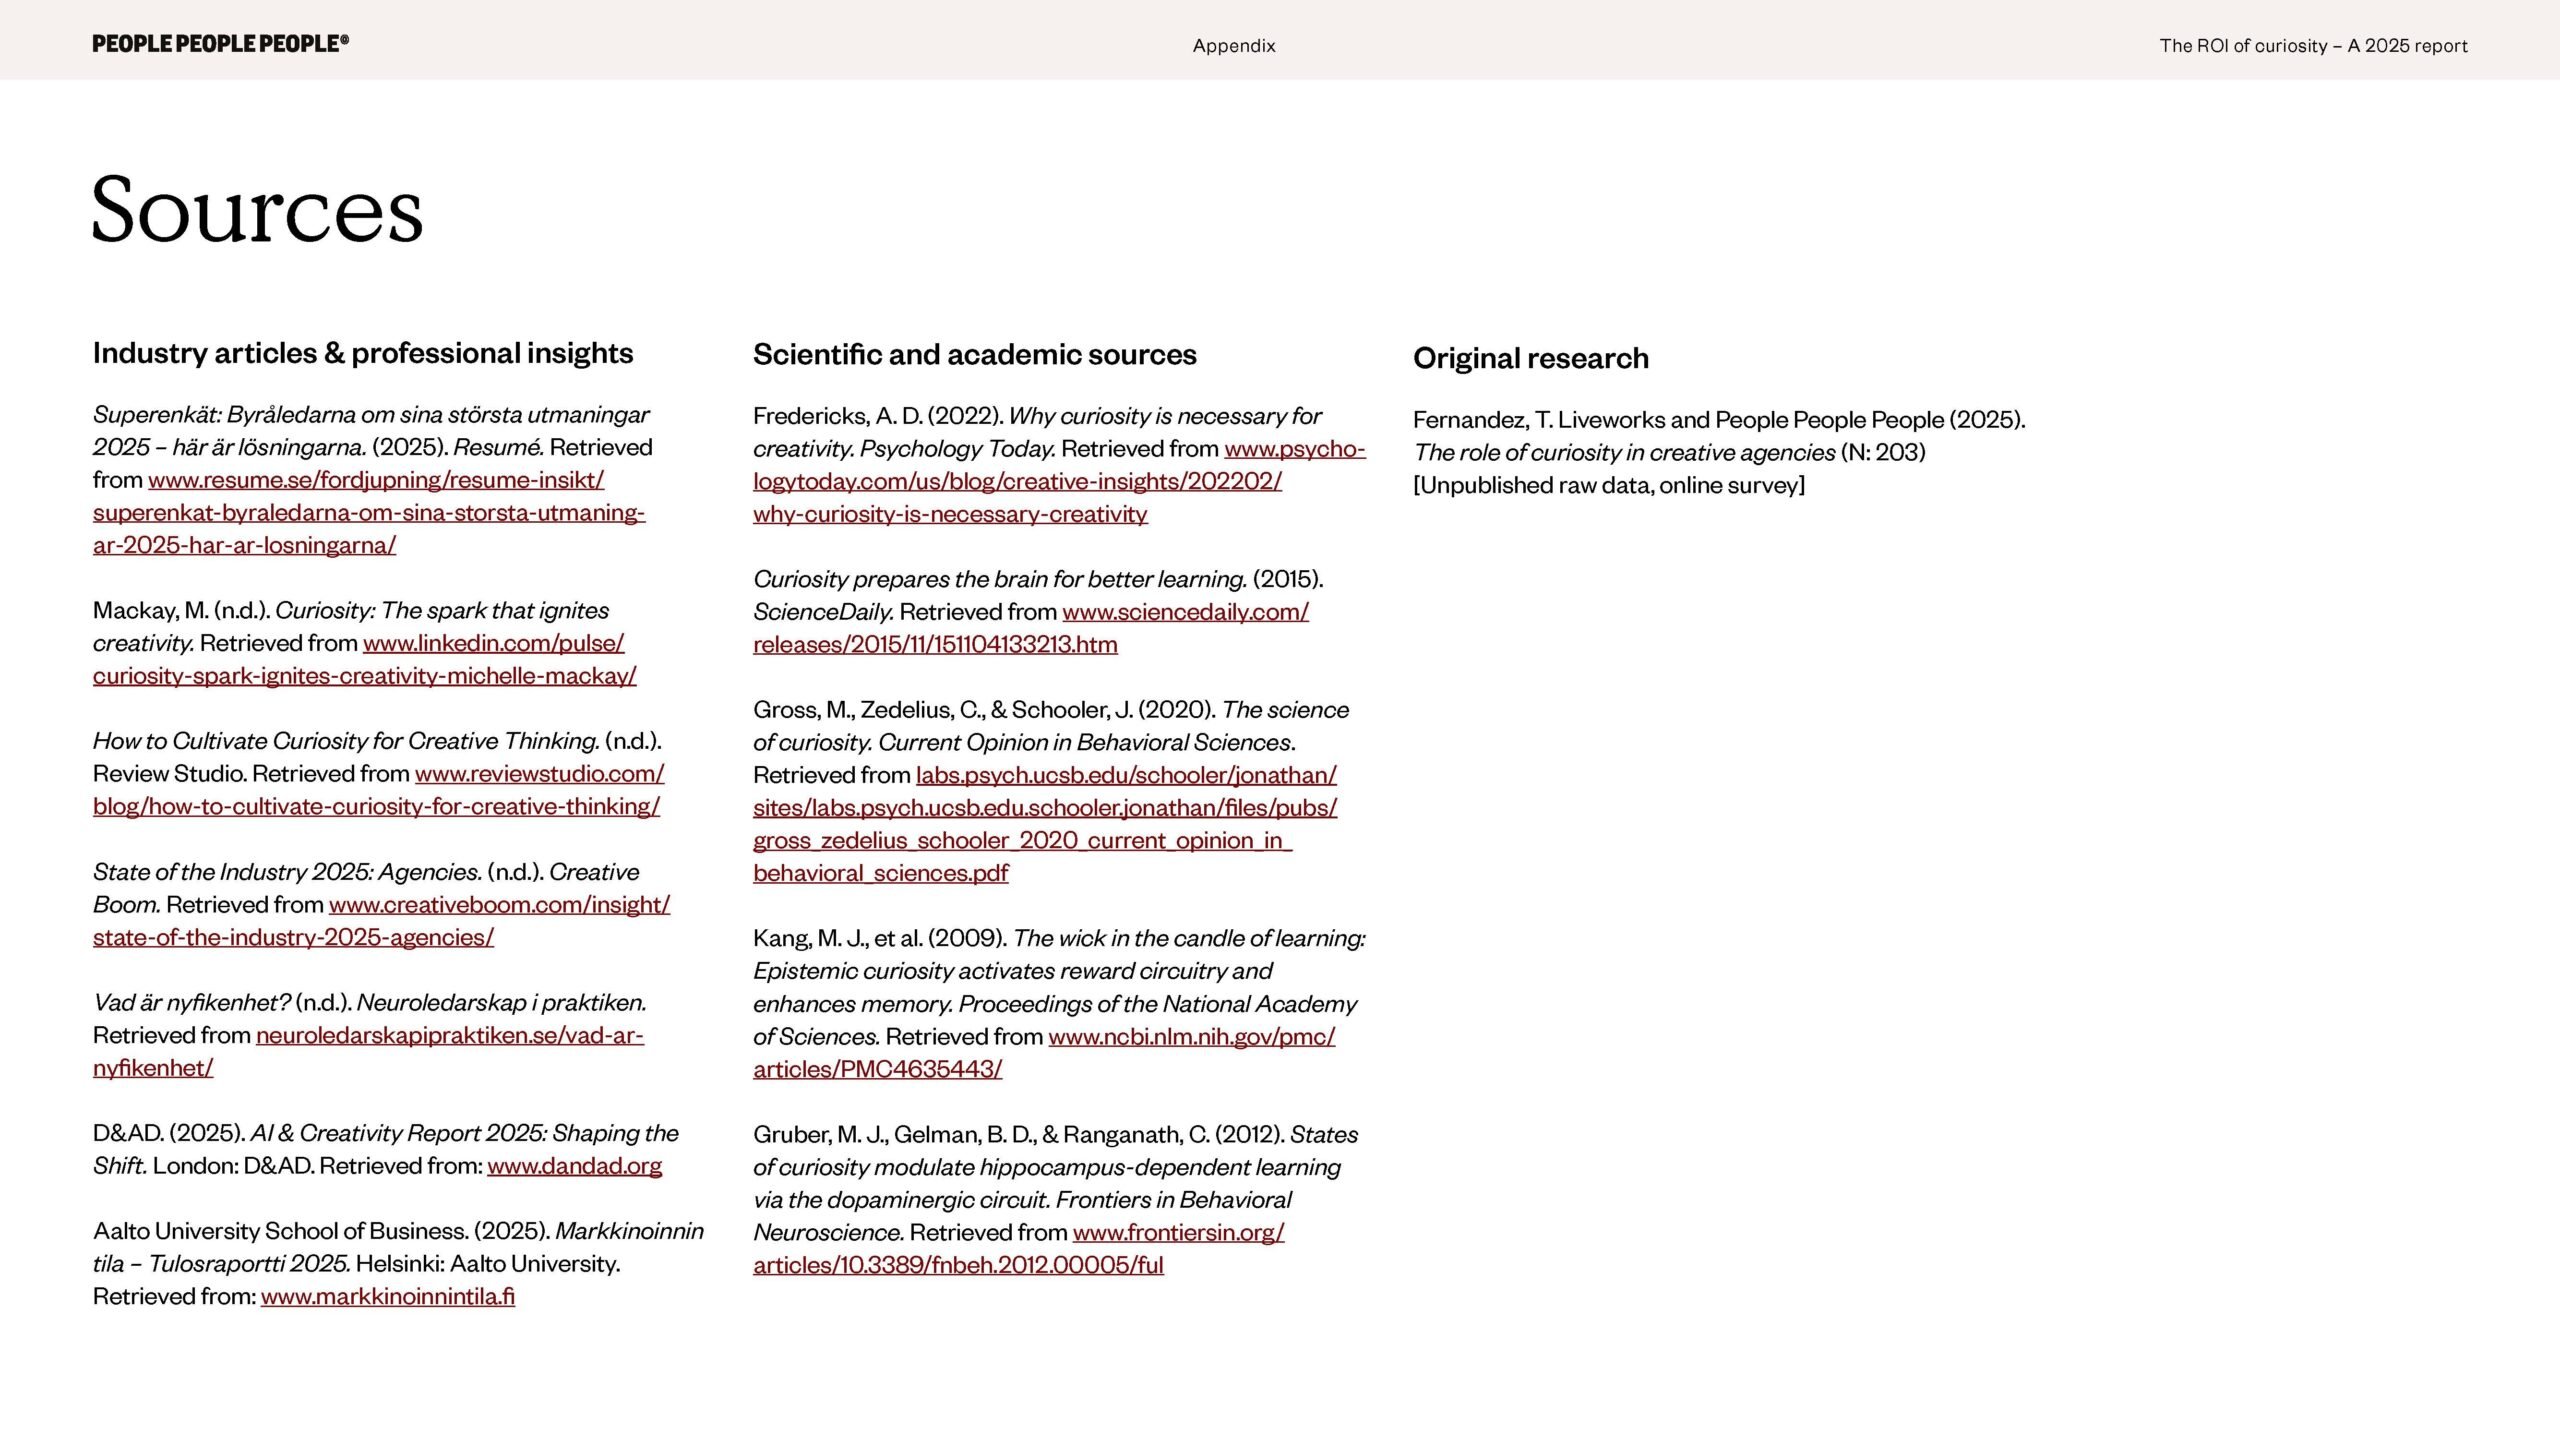Select the Original research heading
Image resolution: width=2560 pixels, height=1440 pixels.
[x=1530, y=358]
